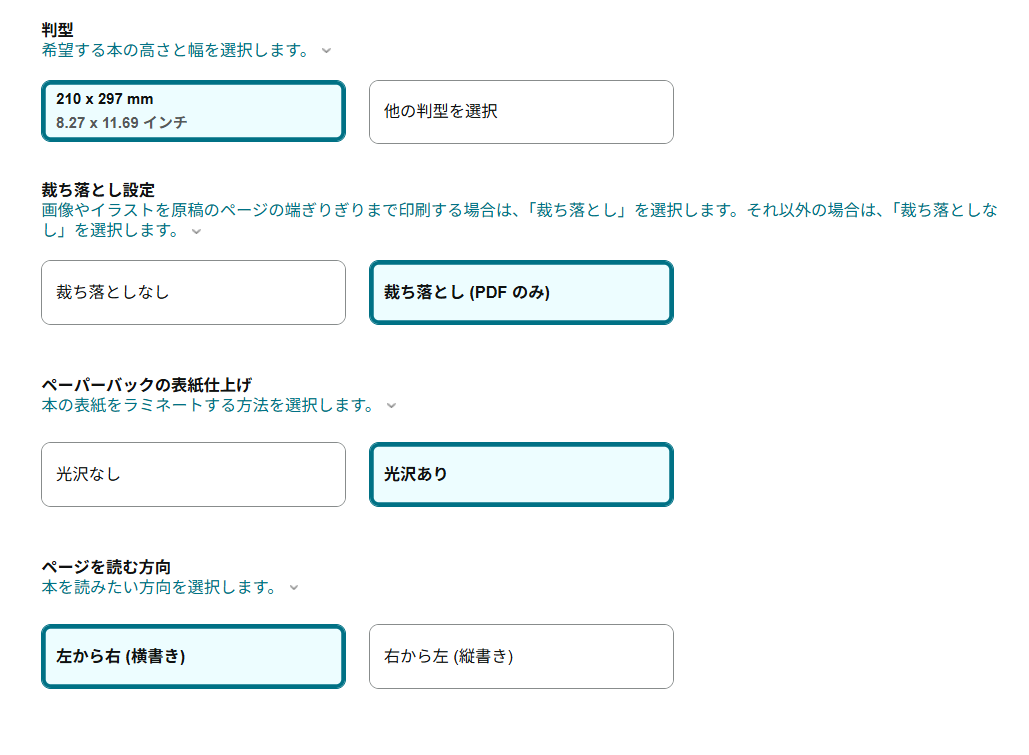Screen dimensions: 1029x755
Task: Click the 希望する本の高さと幅を選択します help text
Action: [175, 49]
